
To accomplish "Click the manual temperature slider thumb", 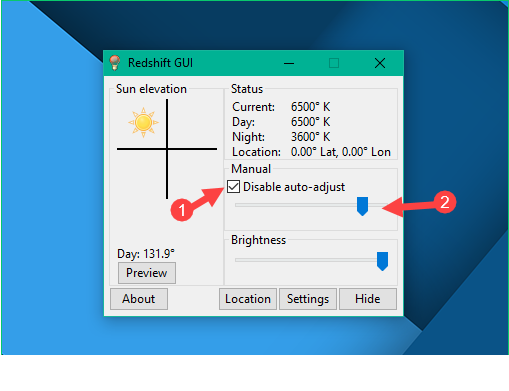I will click(362, 206).
